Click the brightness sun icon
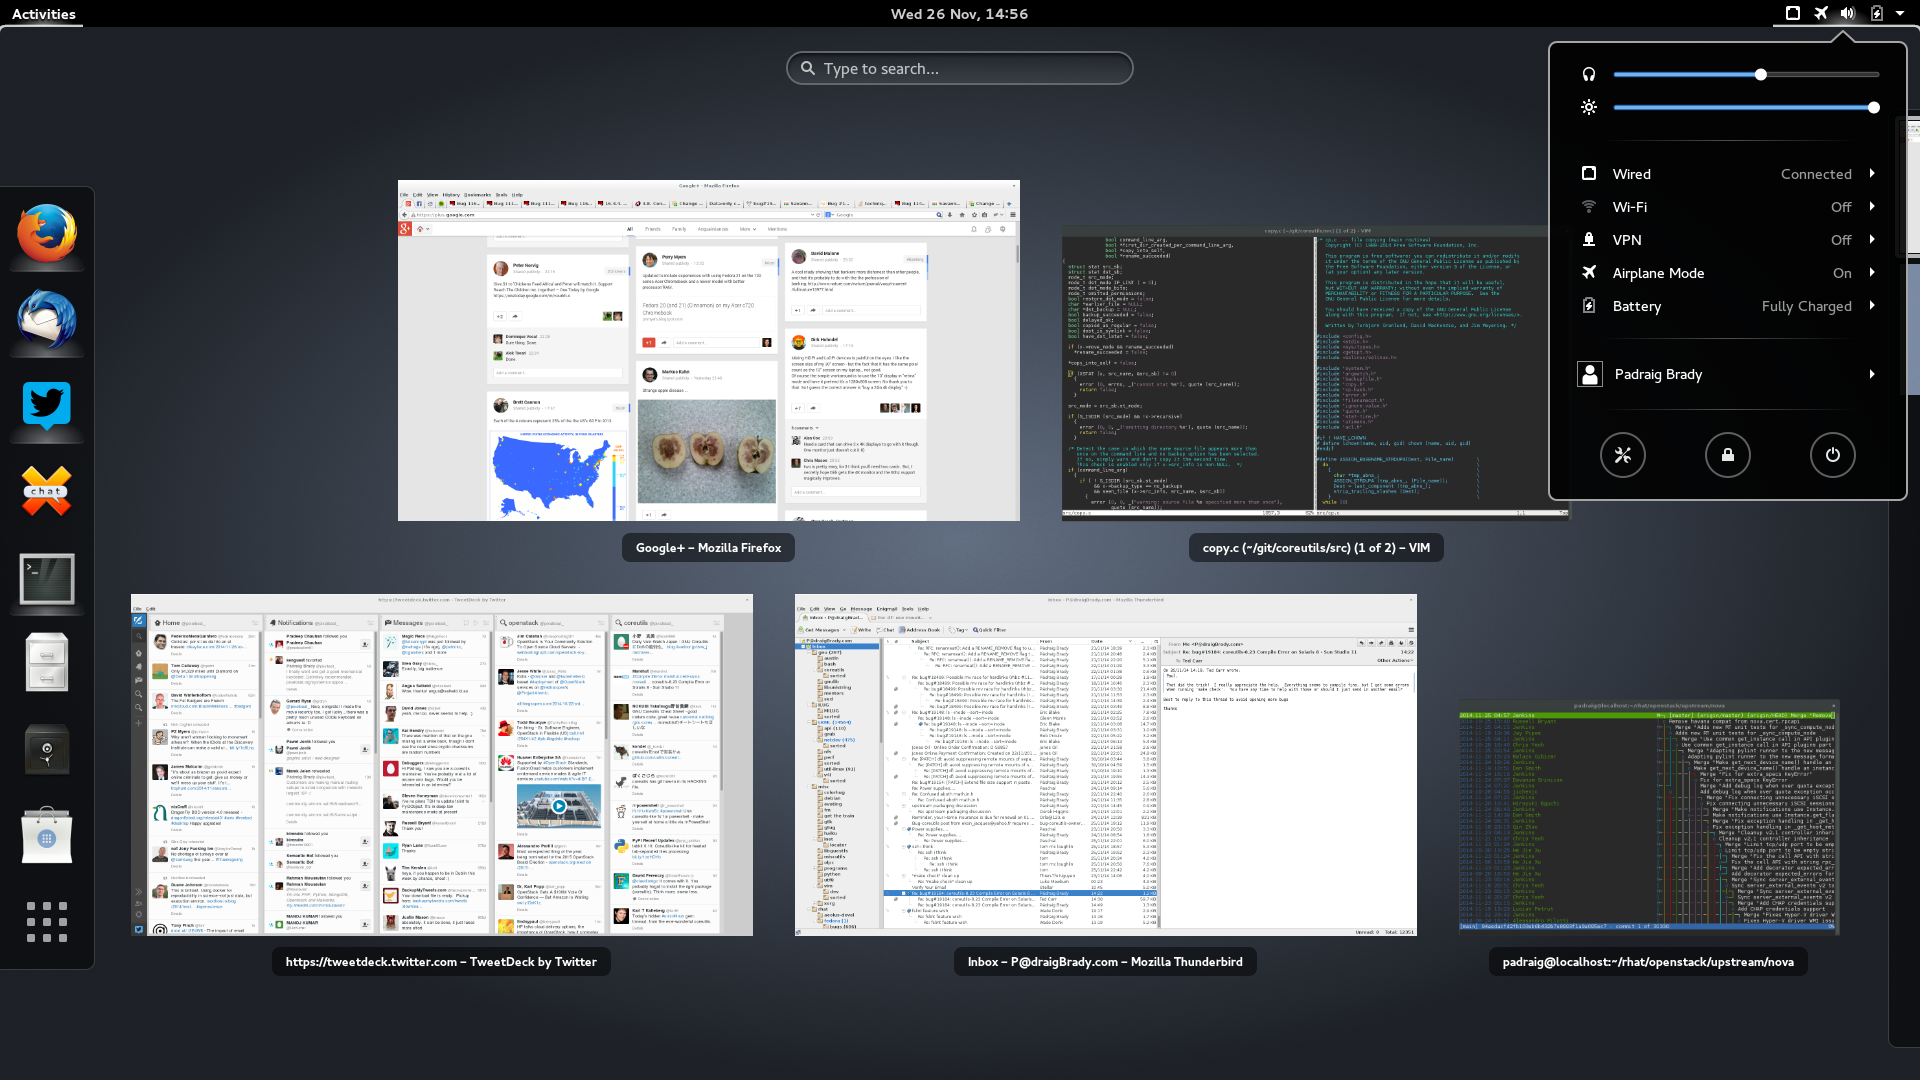 [x=1589, y=107]
